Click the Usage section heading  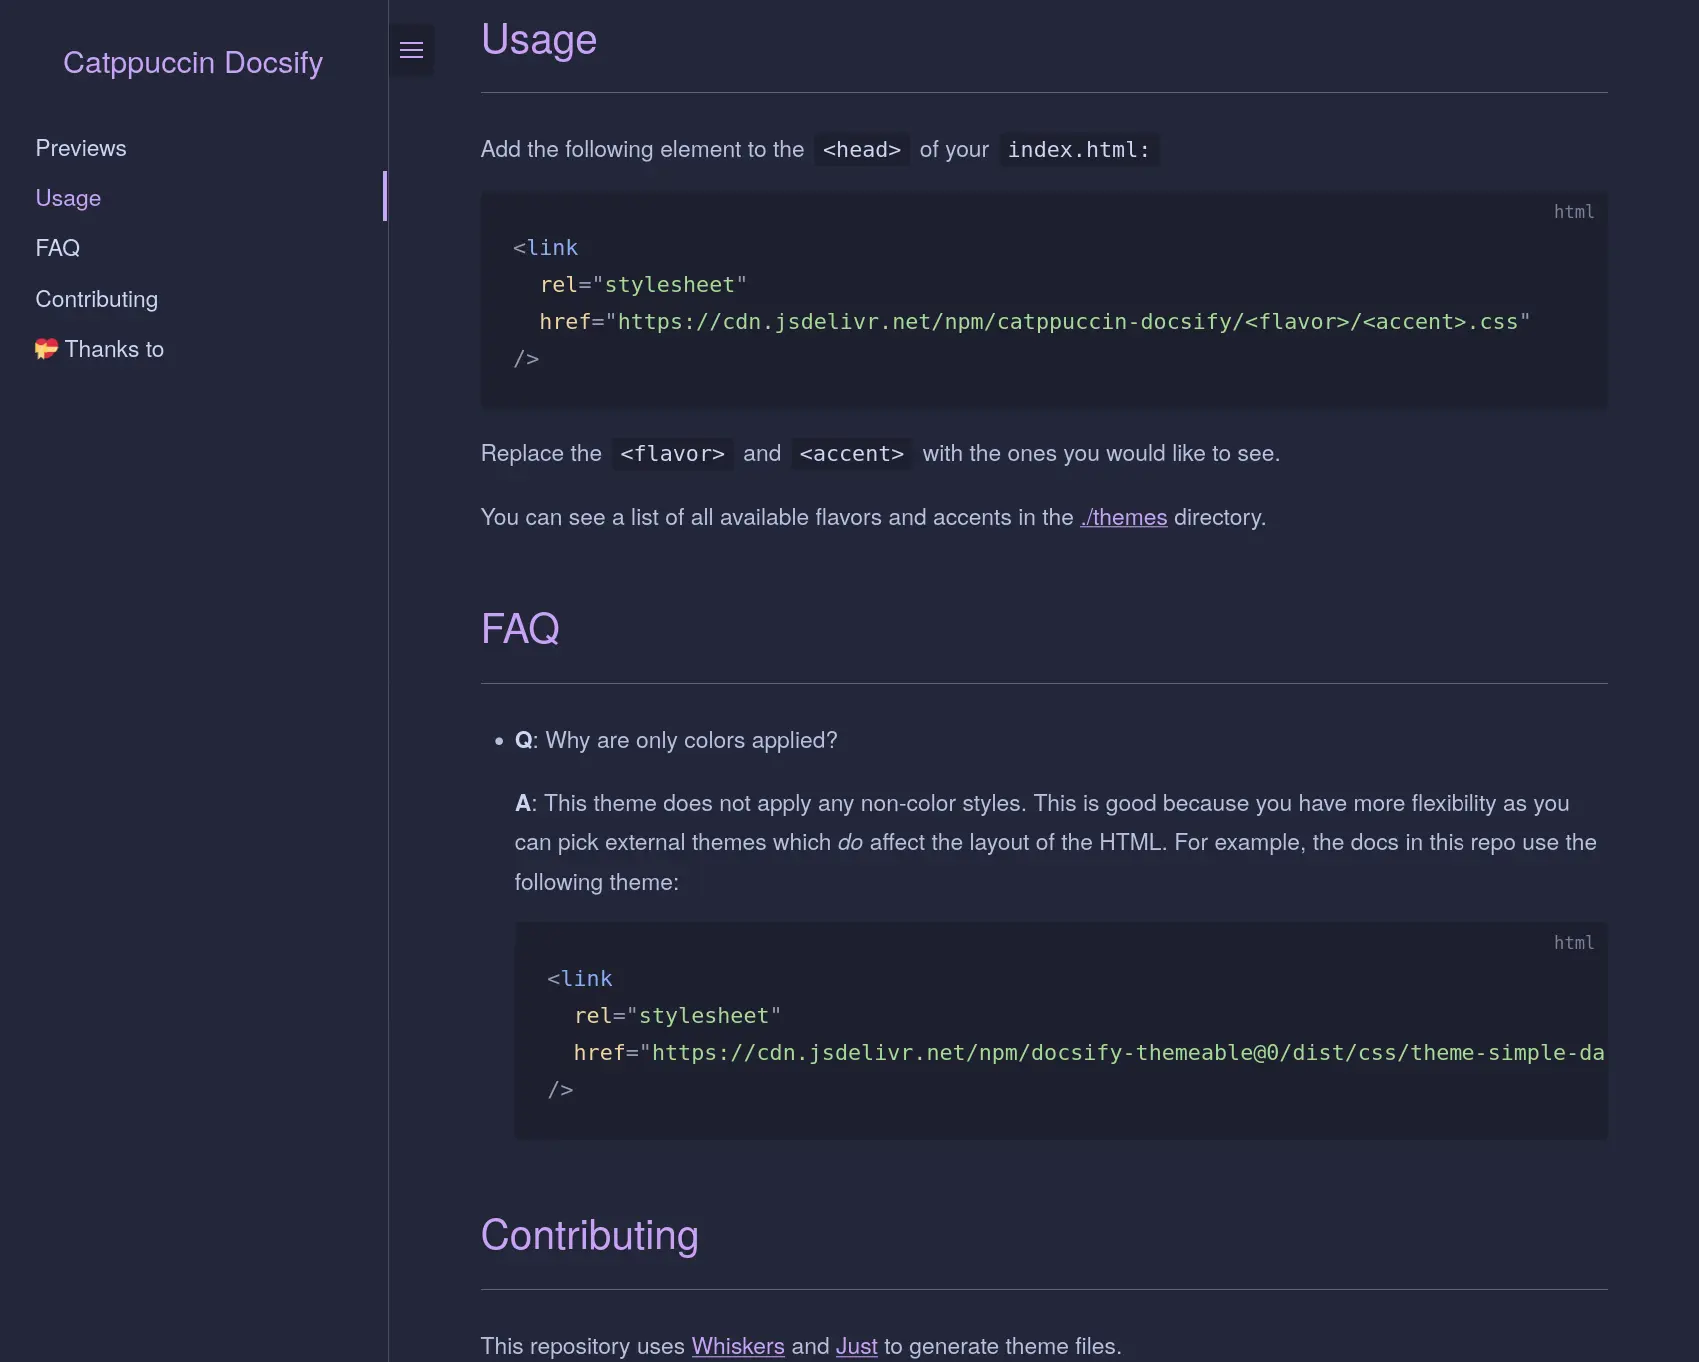pyautogui.click(x=539, y=40)
